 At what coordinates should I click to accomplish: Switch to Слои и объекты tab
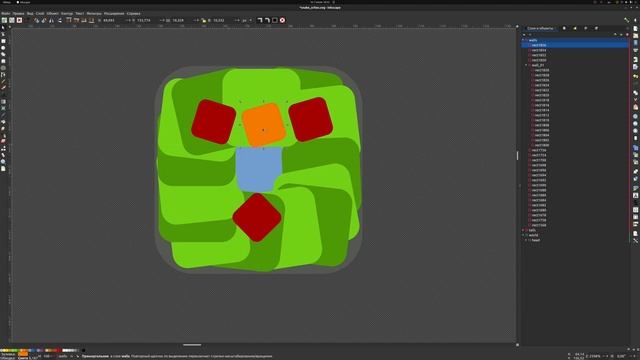[540, 29]
